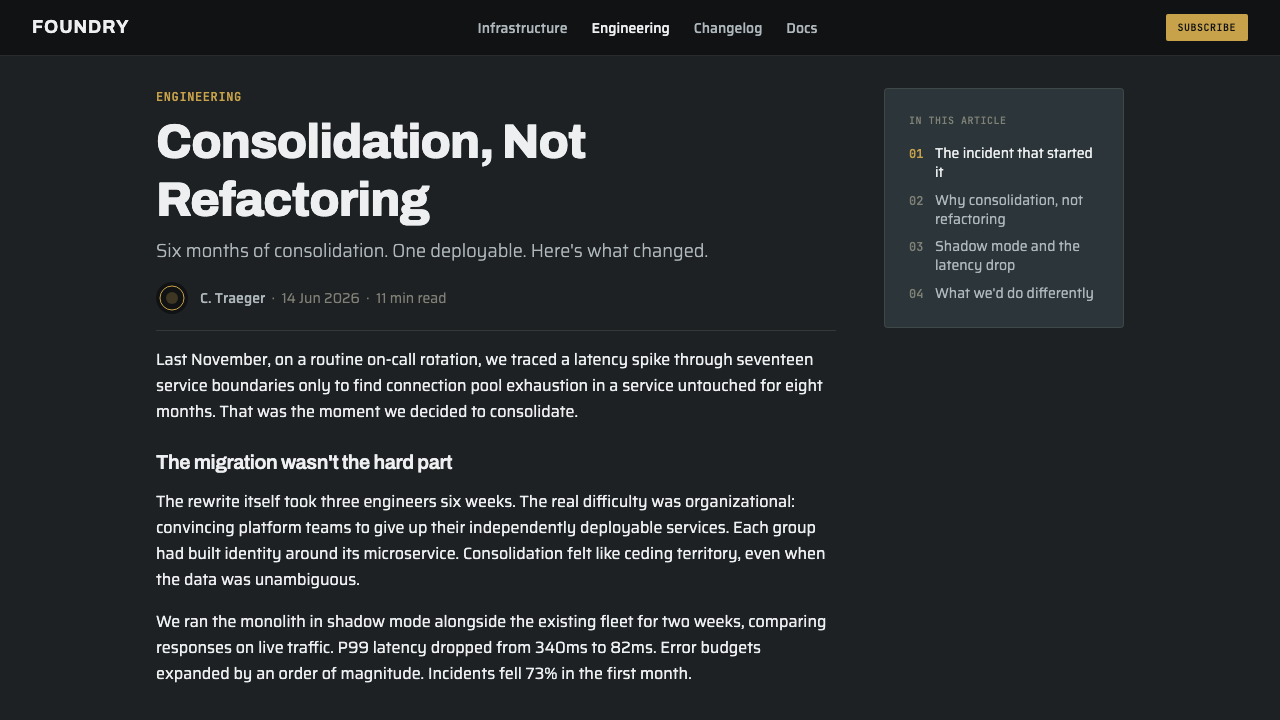Click the 04 table of contents number

click(x=916, y=294)
